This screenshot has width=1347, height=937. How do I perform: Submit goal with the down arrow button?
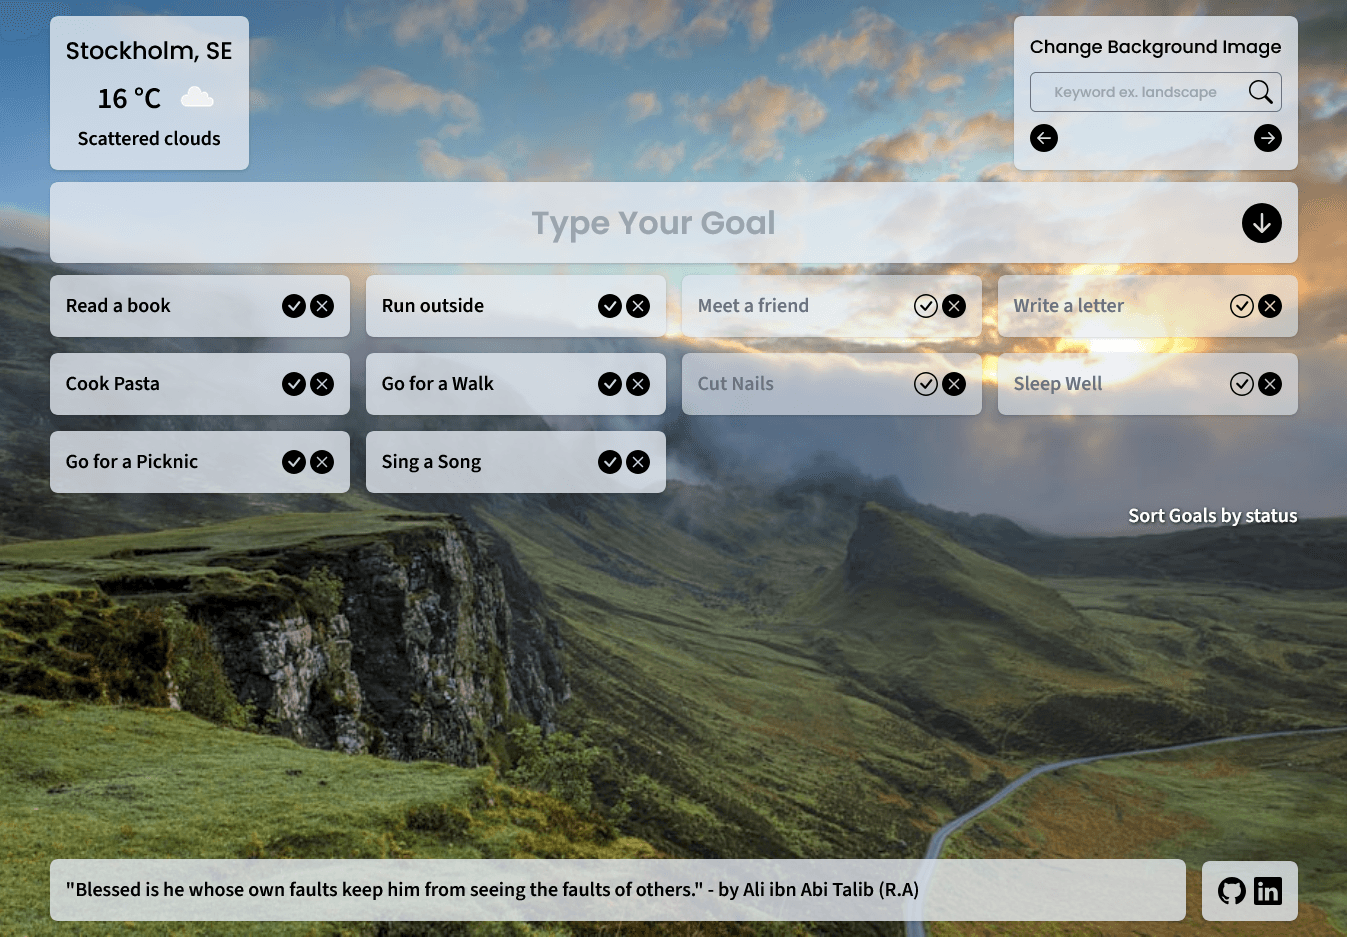1261,223
